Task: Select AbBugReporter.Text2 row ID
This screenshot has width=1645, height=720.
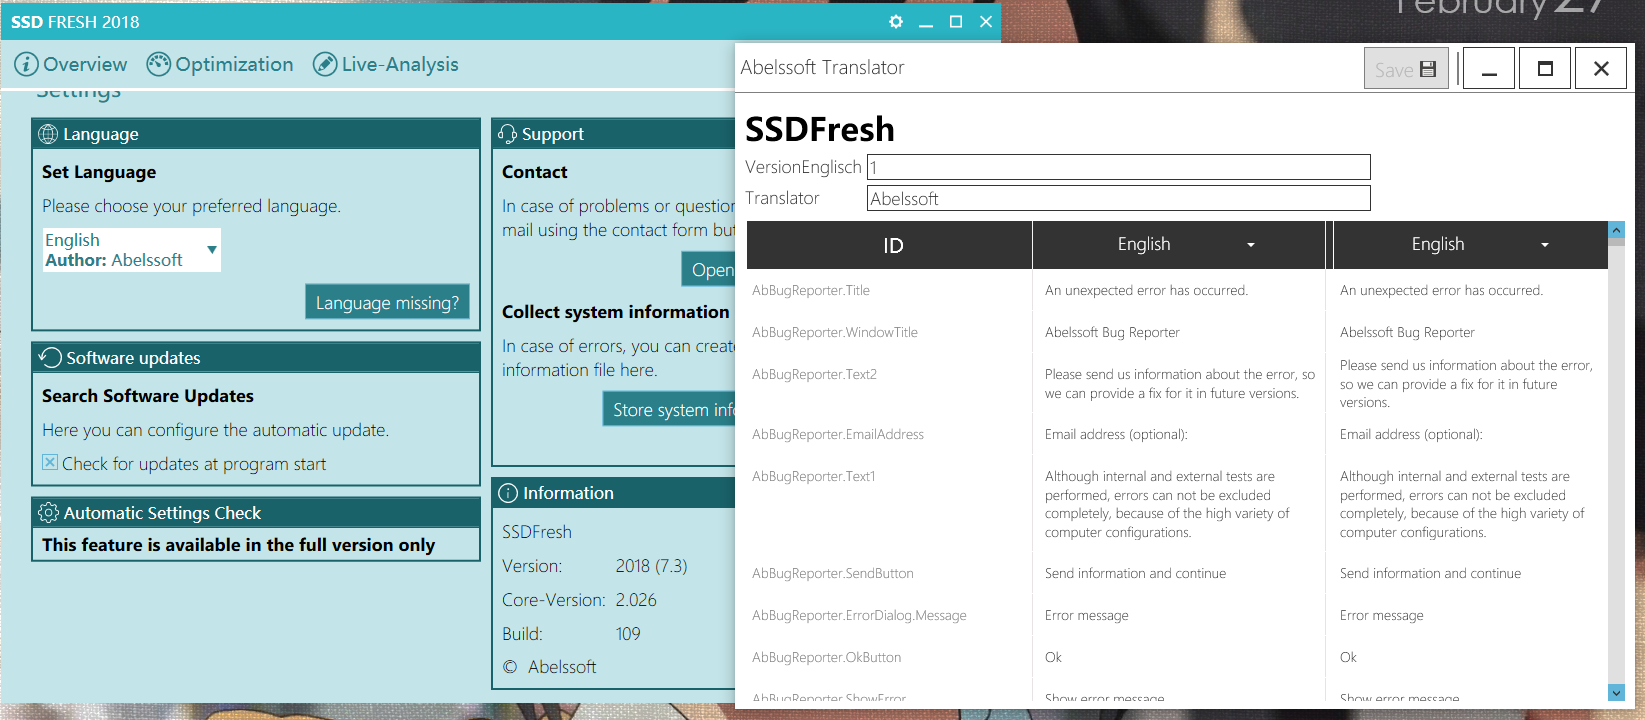Action: 814,375
